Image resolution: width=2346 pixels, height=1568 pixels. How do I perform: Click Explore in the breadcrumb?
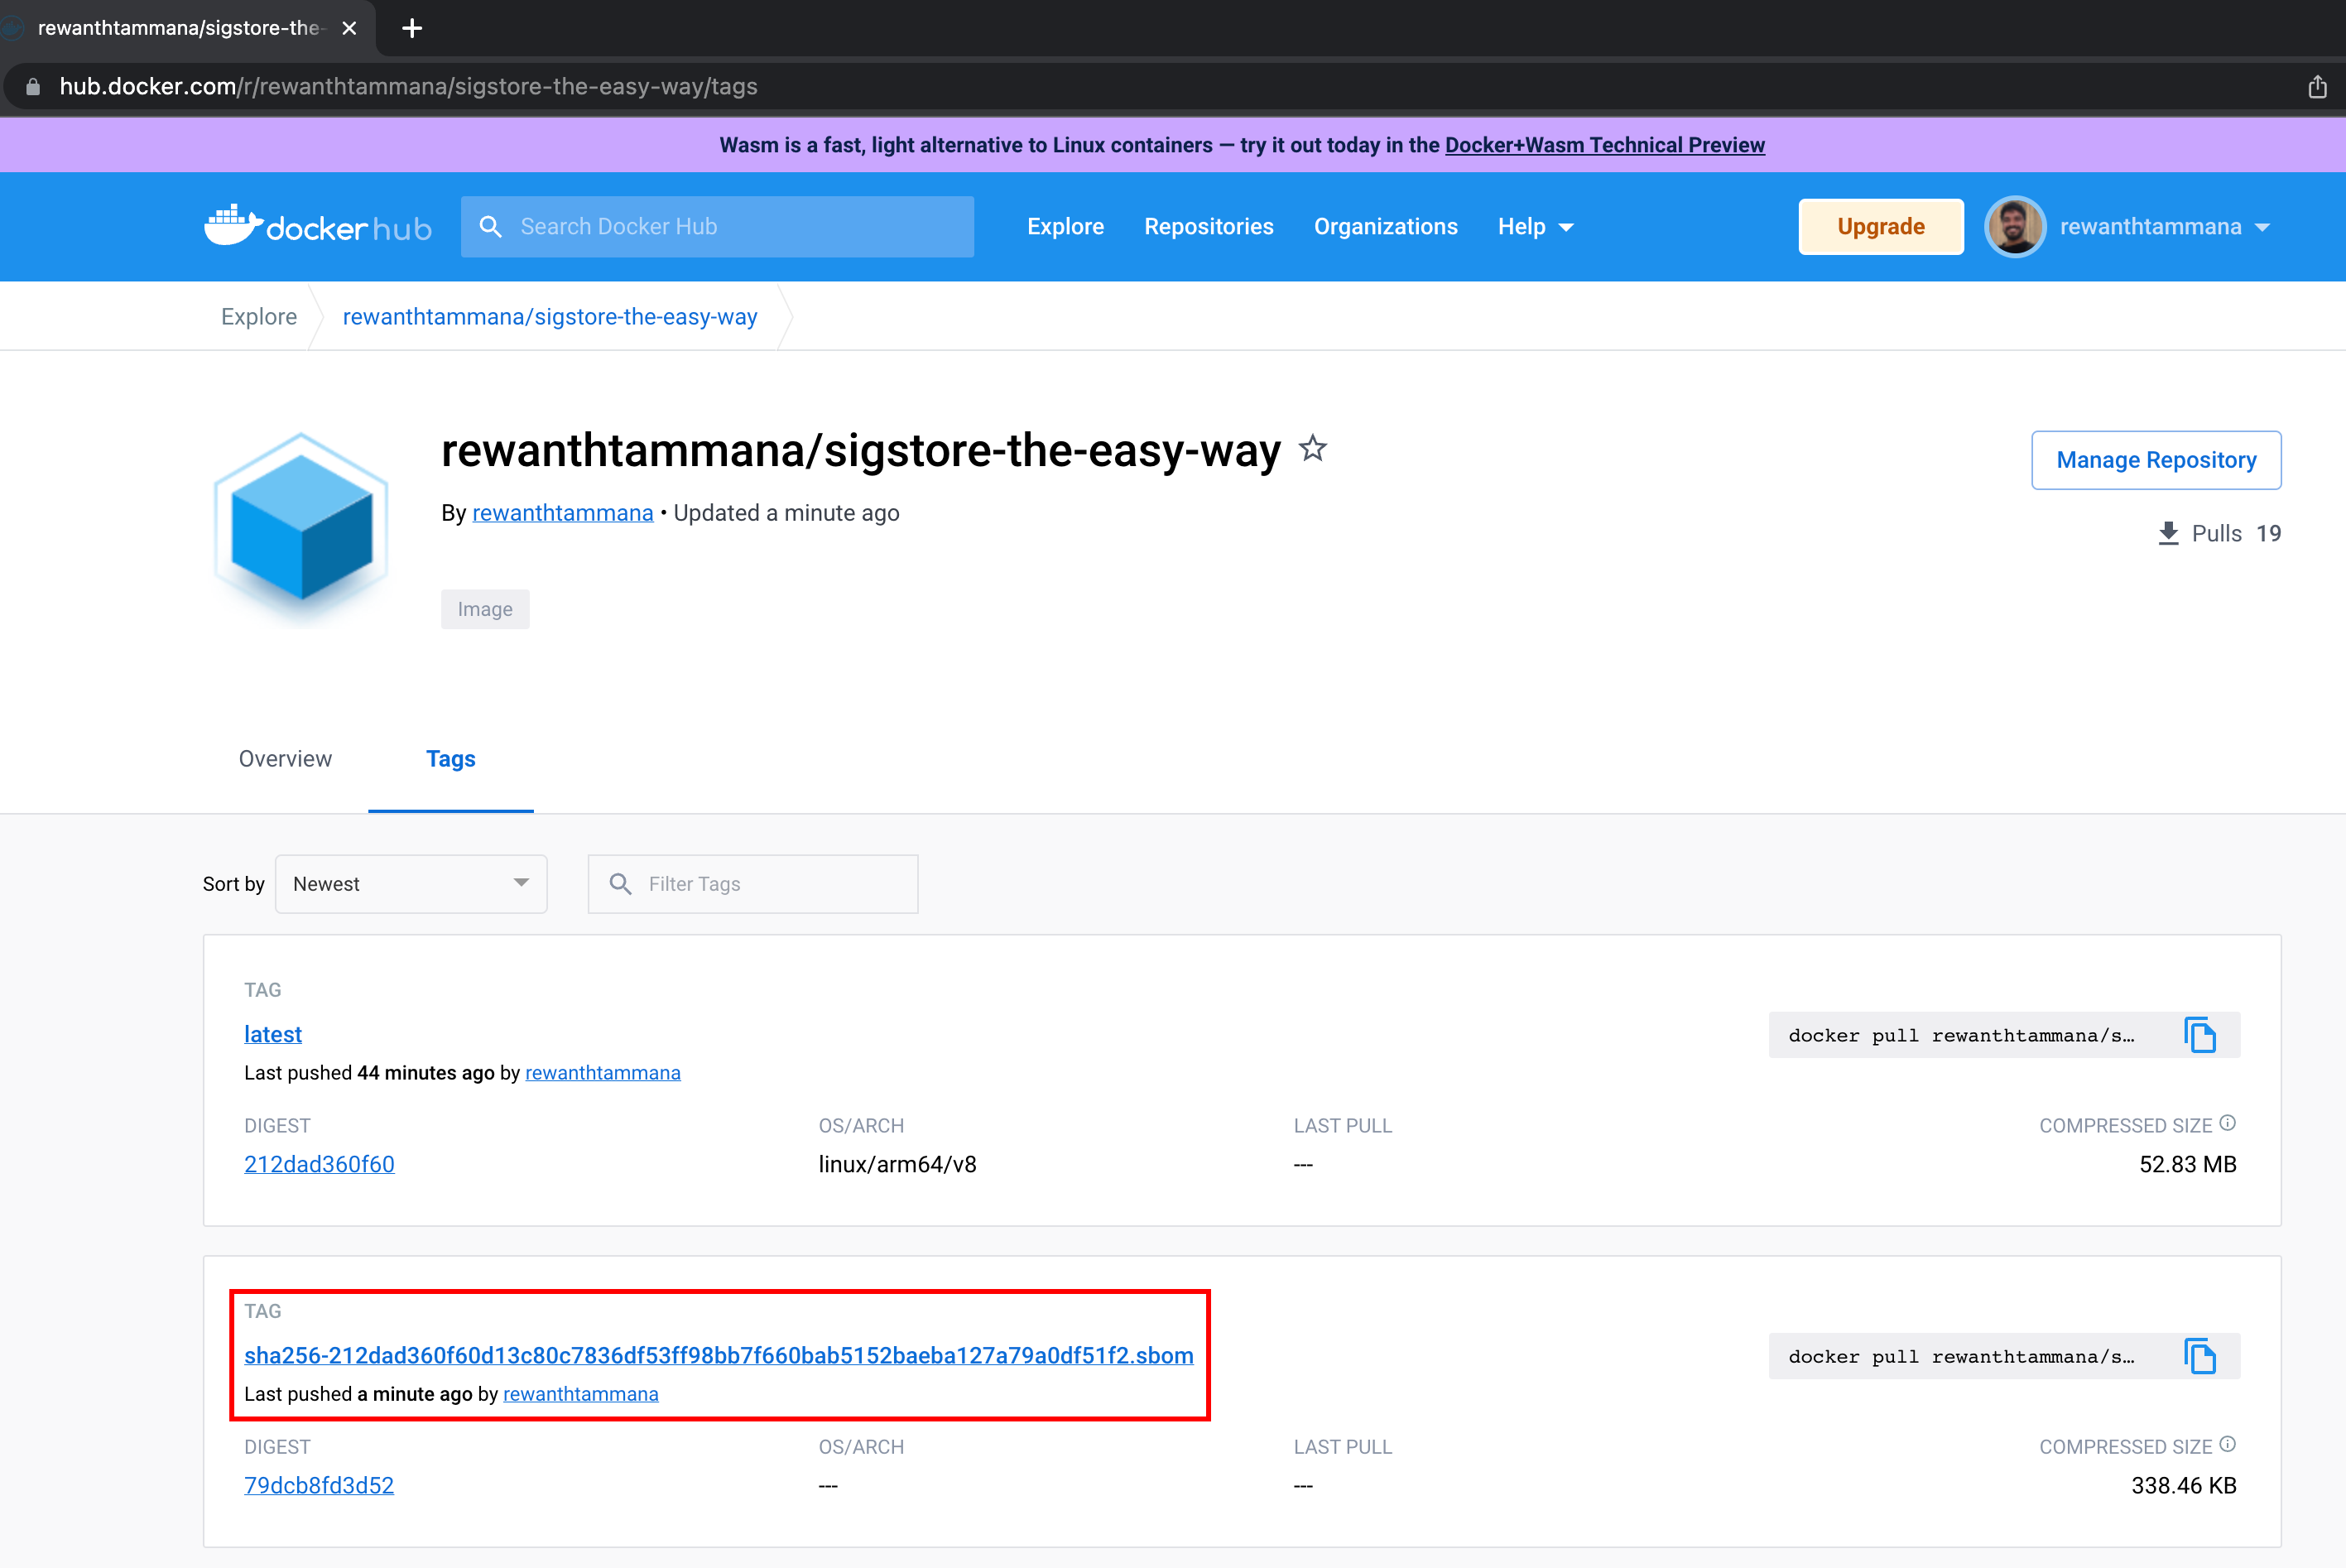[259, 317]
